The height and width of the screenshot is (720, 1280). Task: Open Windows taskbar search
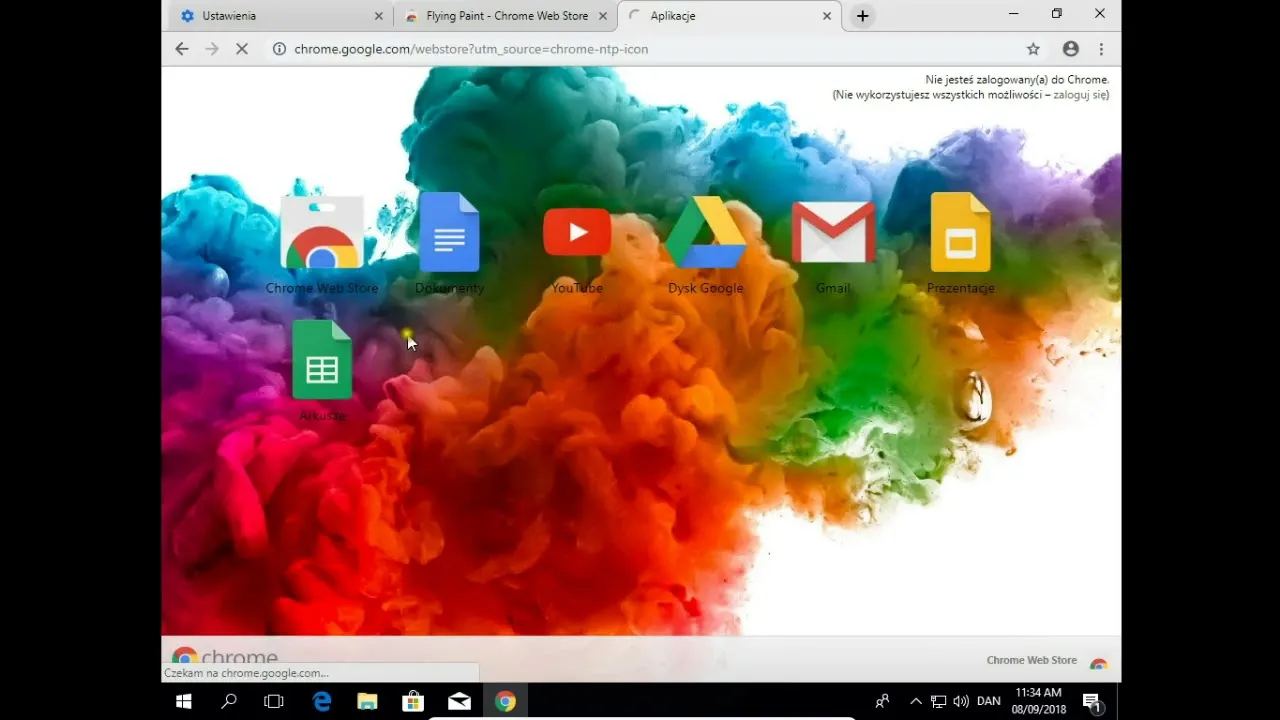click(229, 702)
